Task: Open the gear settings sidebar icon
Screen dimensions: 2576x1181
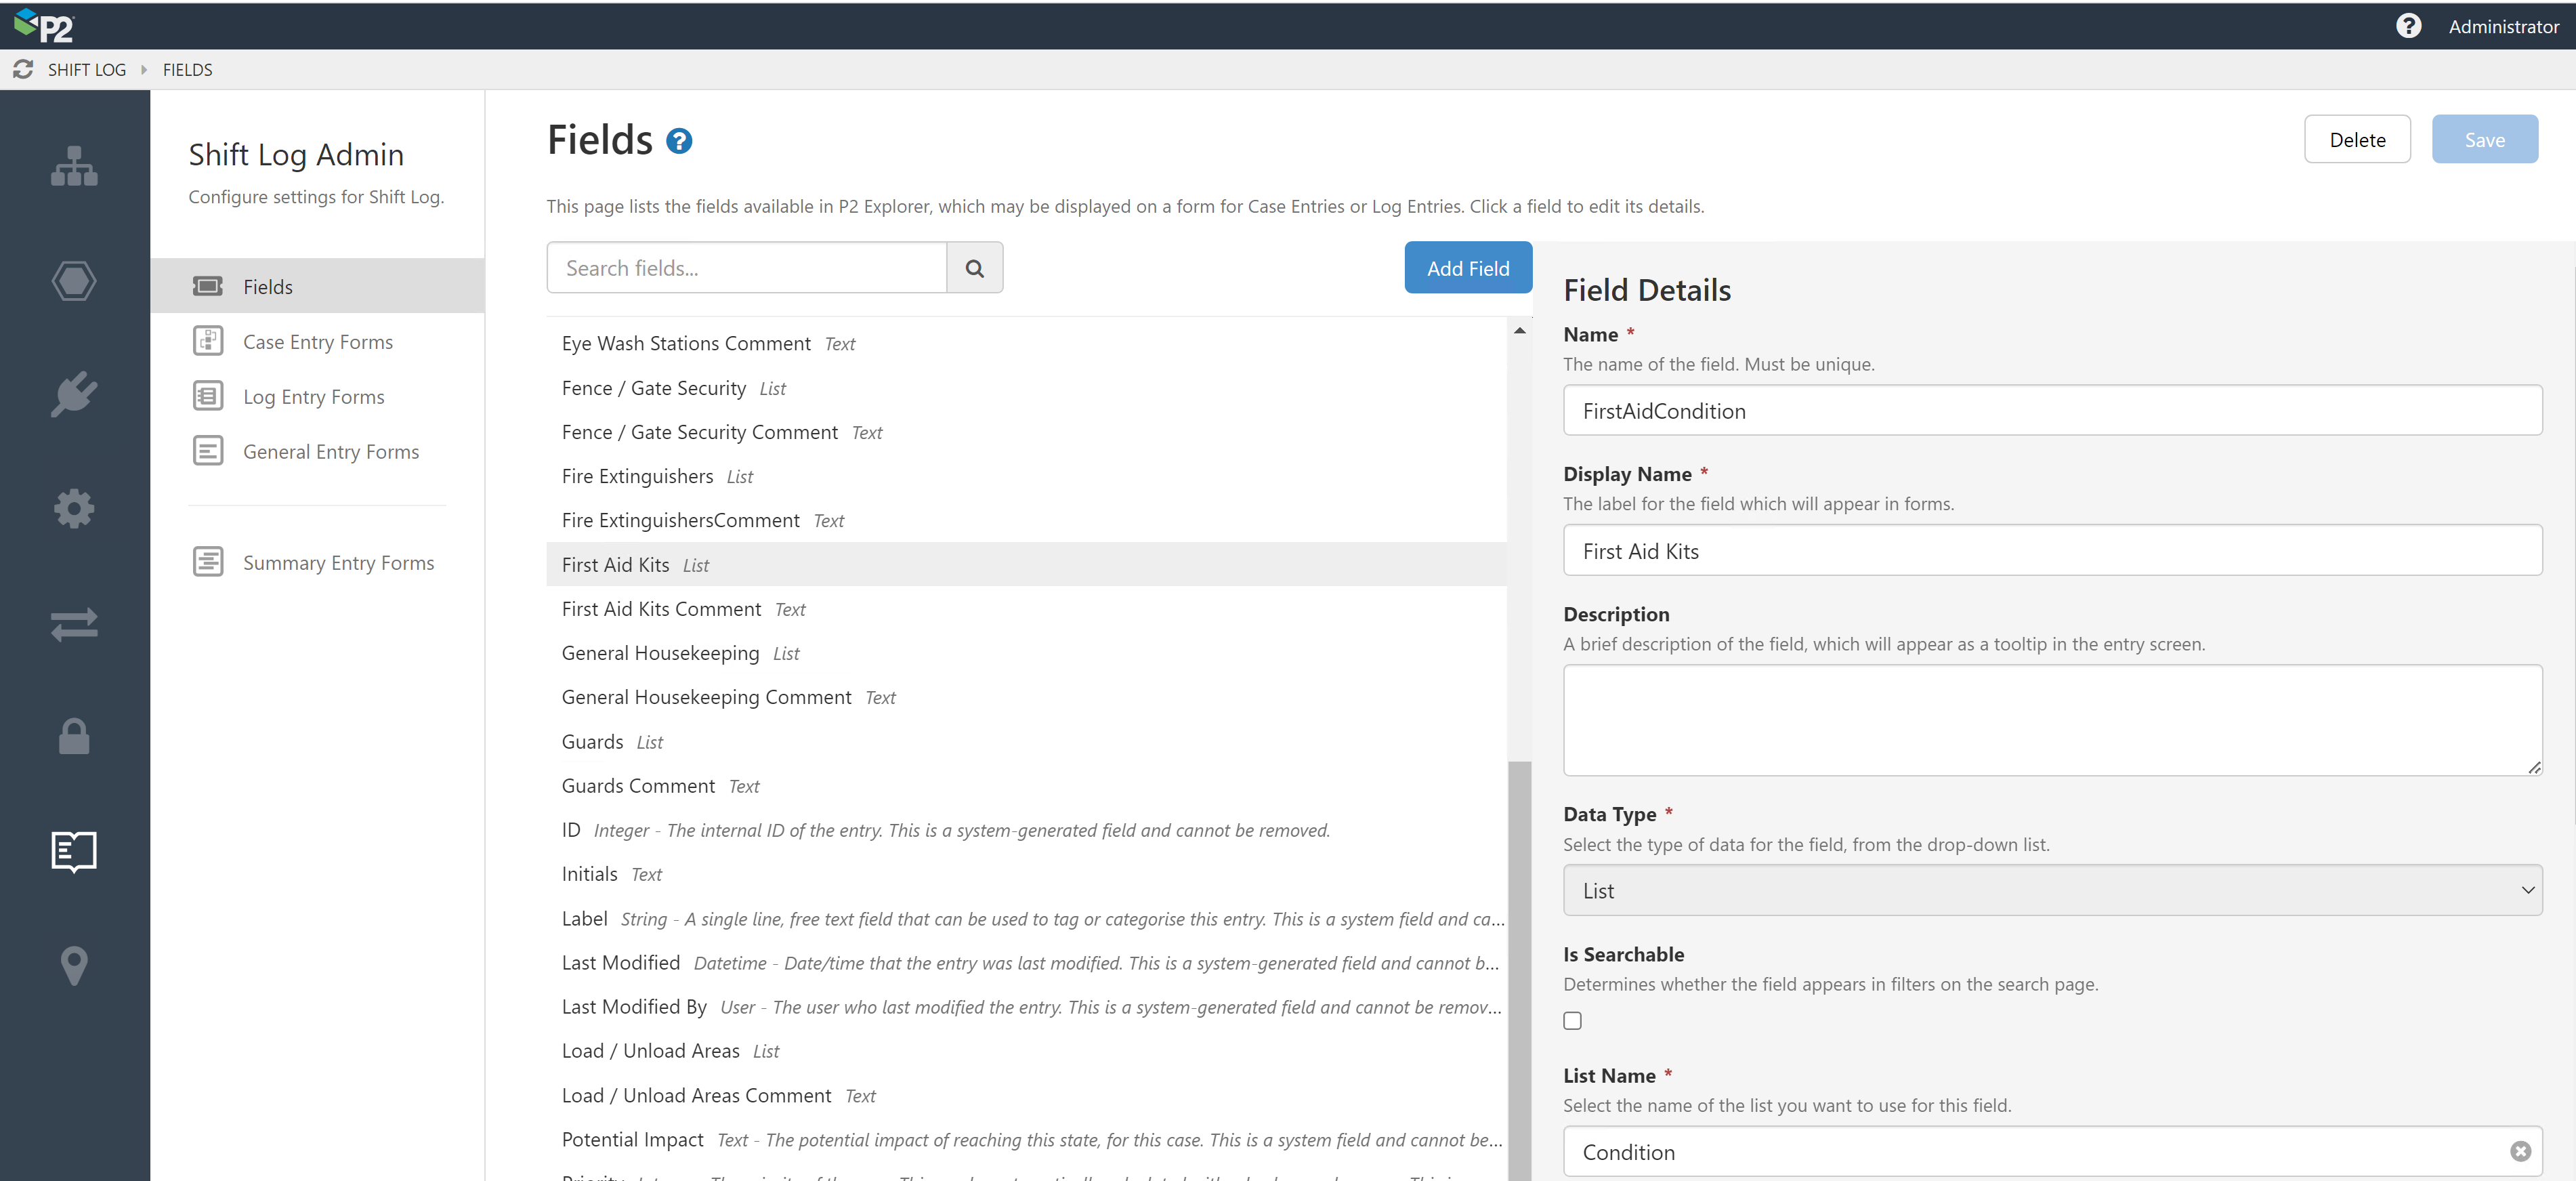Action: click(x=74, y=508)
